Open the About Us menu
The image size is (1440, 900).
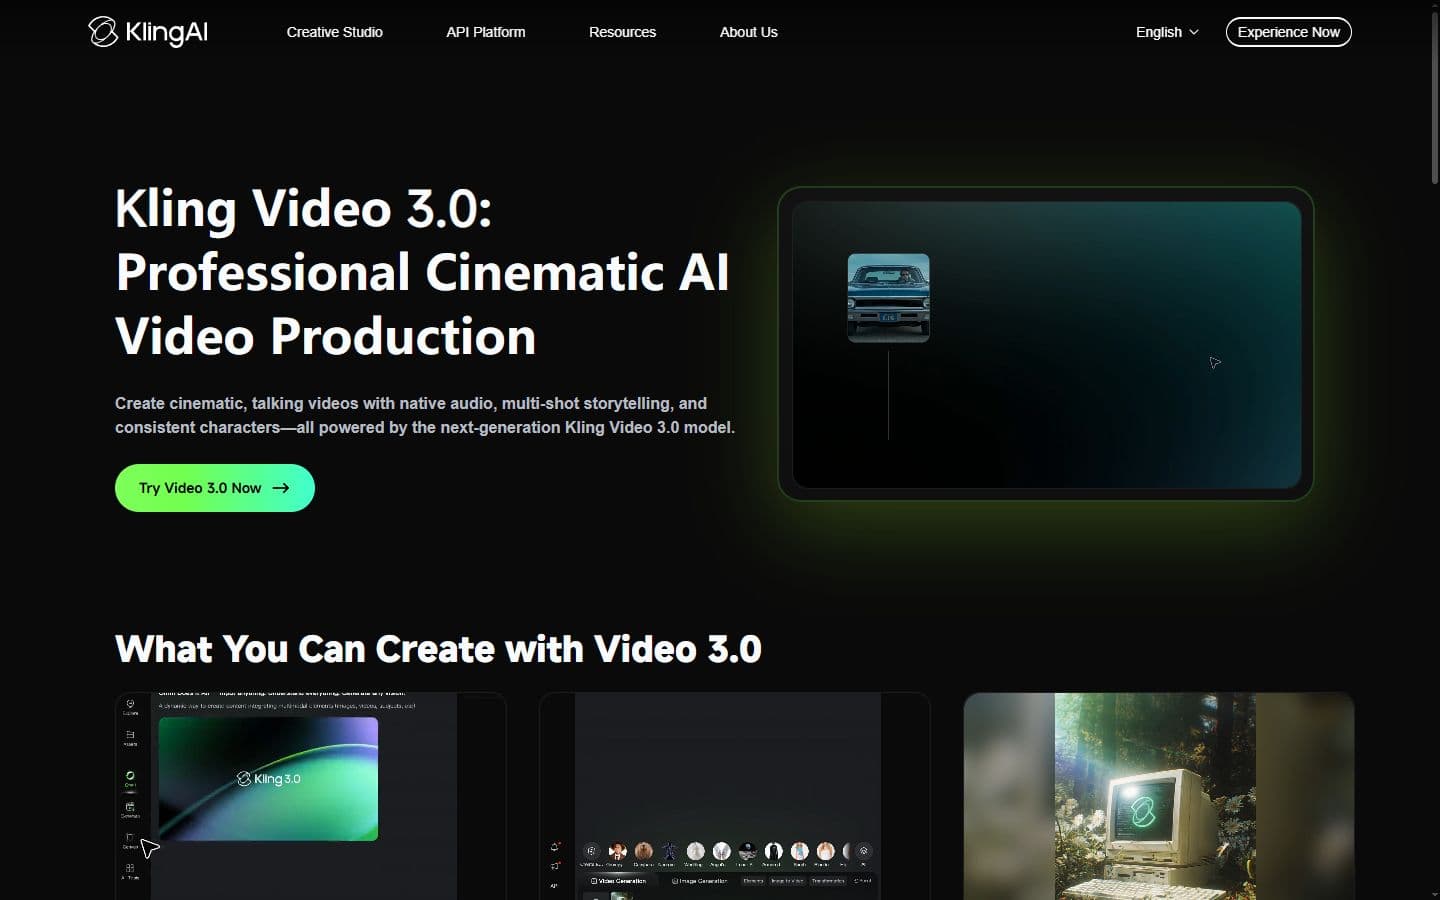[748, 32]
